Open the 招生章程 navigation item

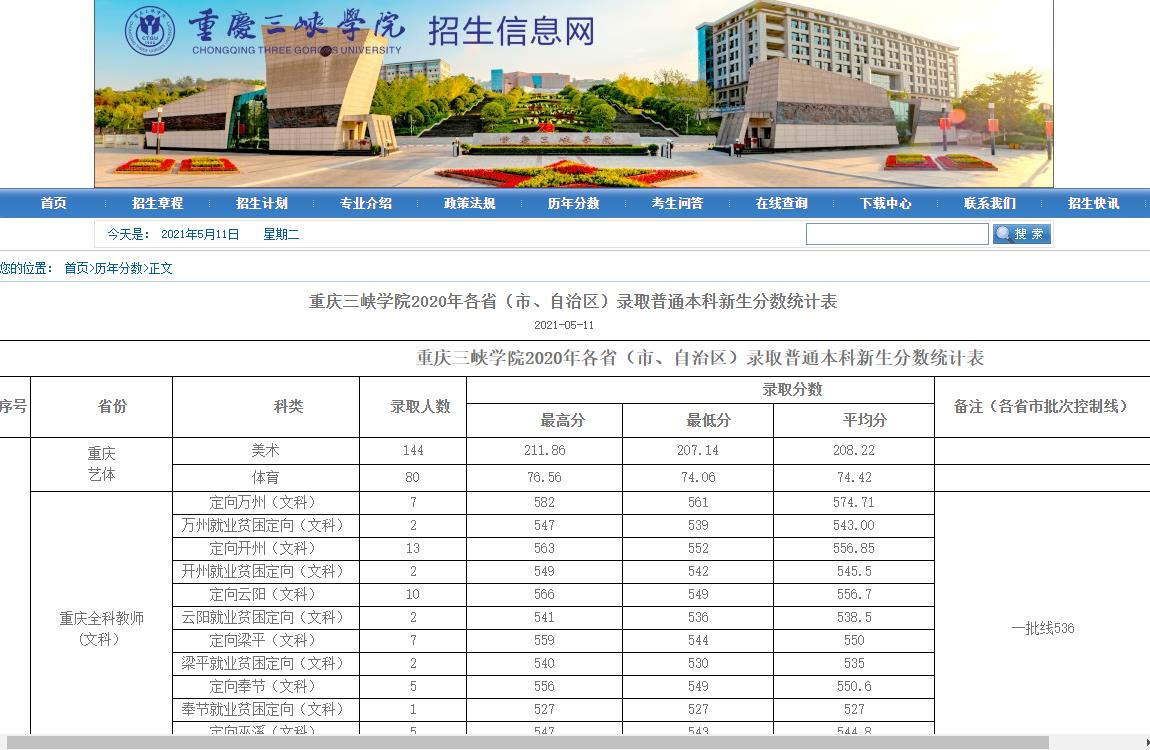pyautogui.click(x=158, y=203)
